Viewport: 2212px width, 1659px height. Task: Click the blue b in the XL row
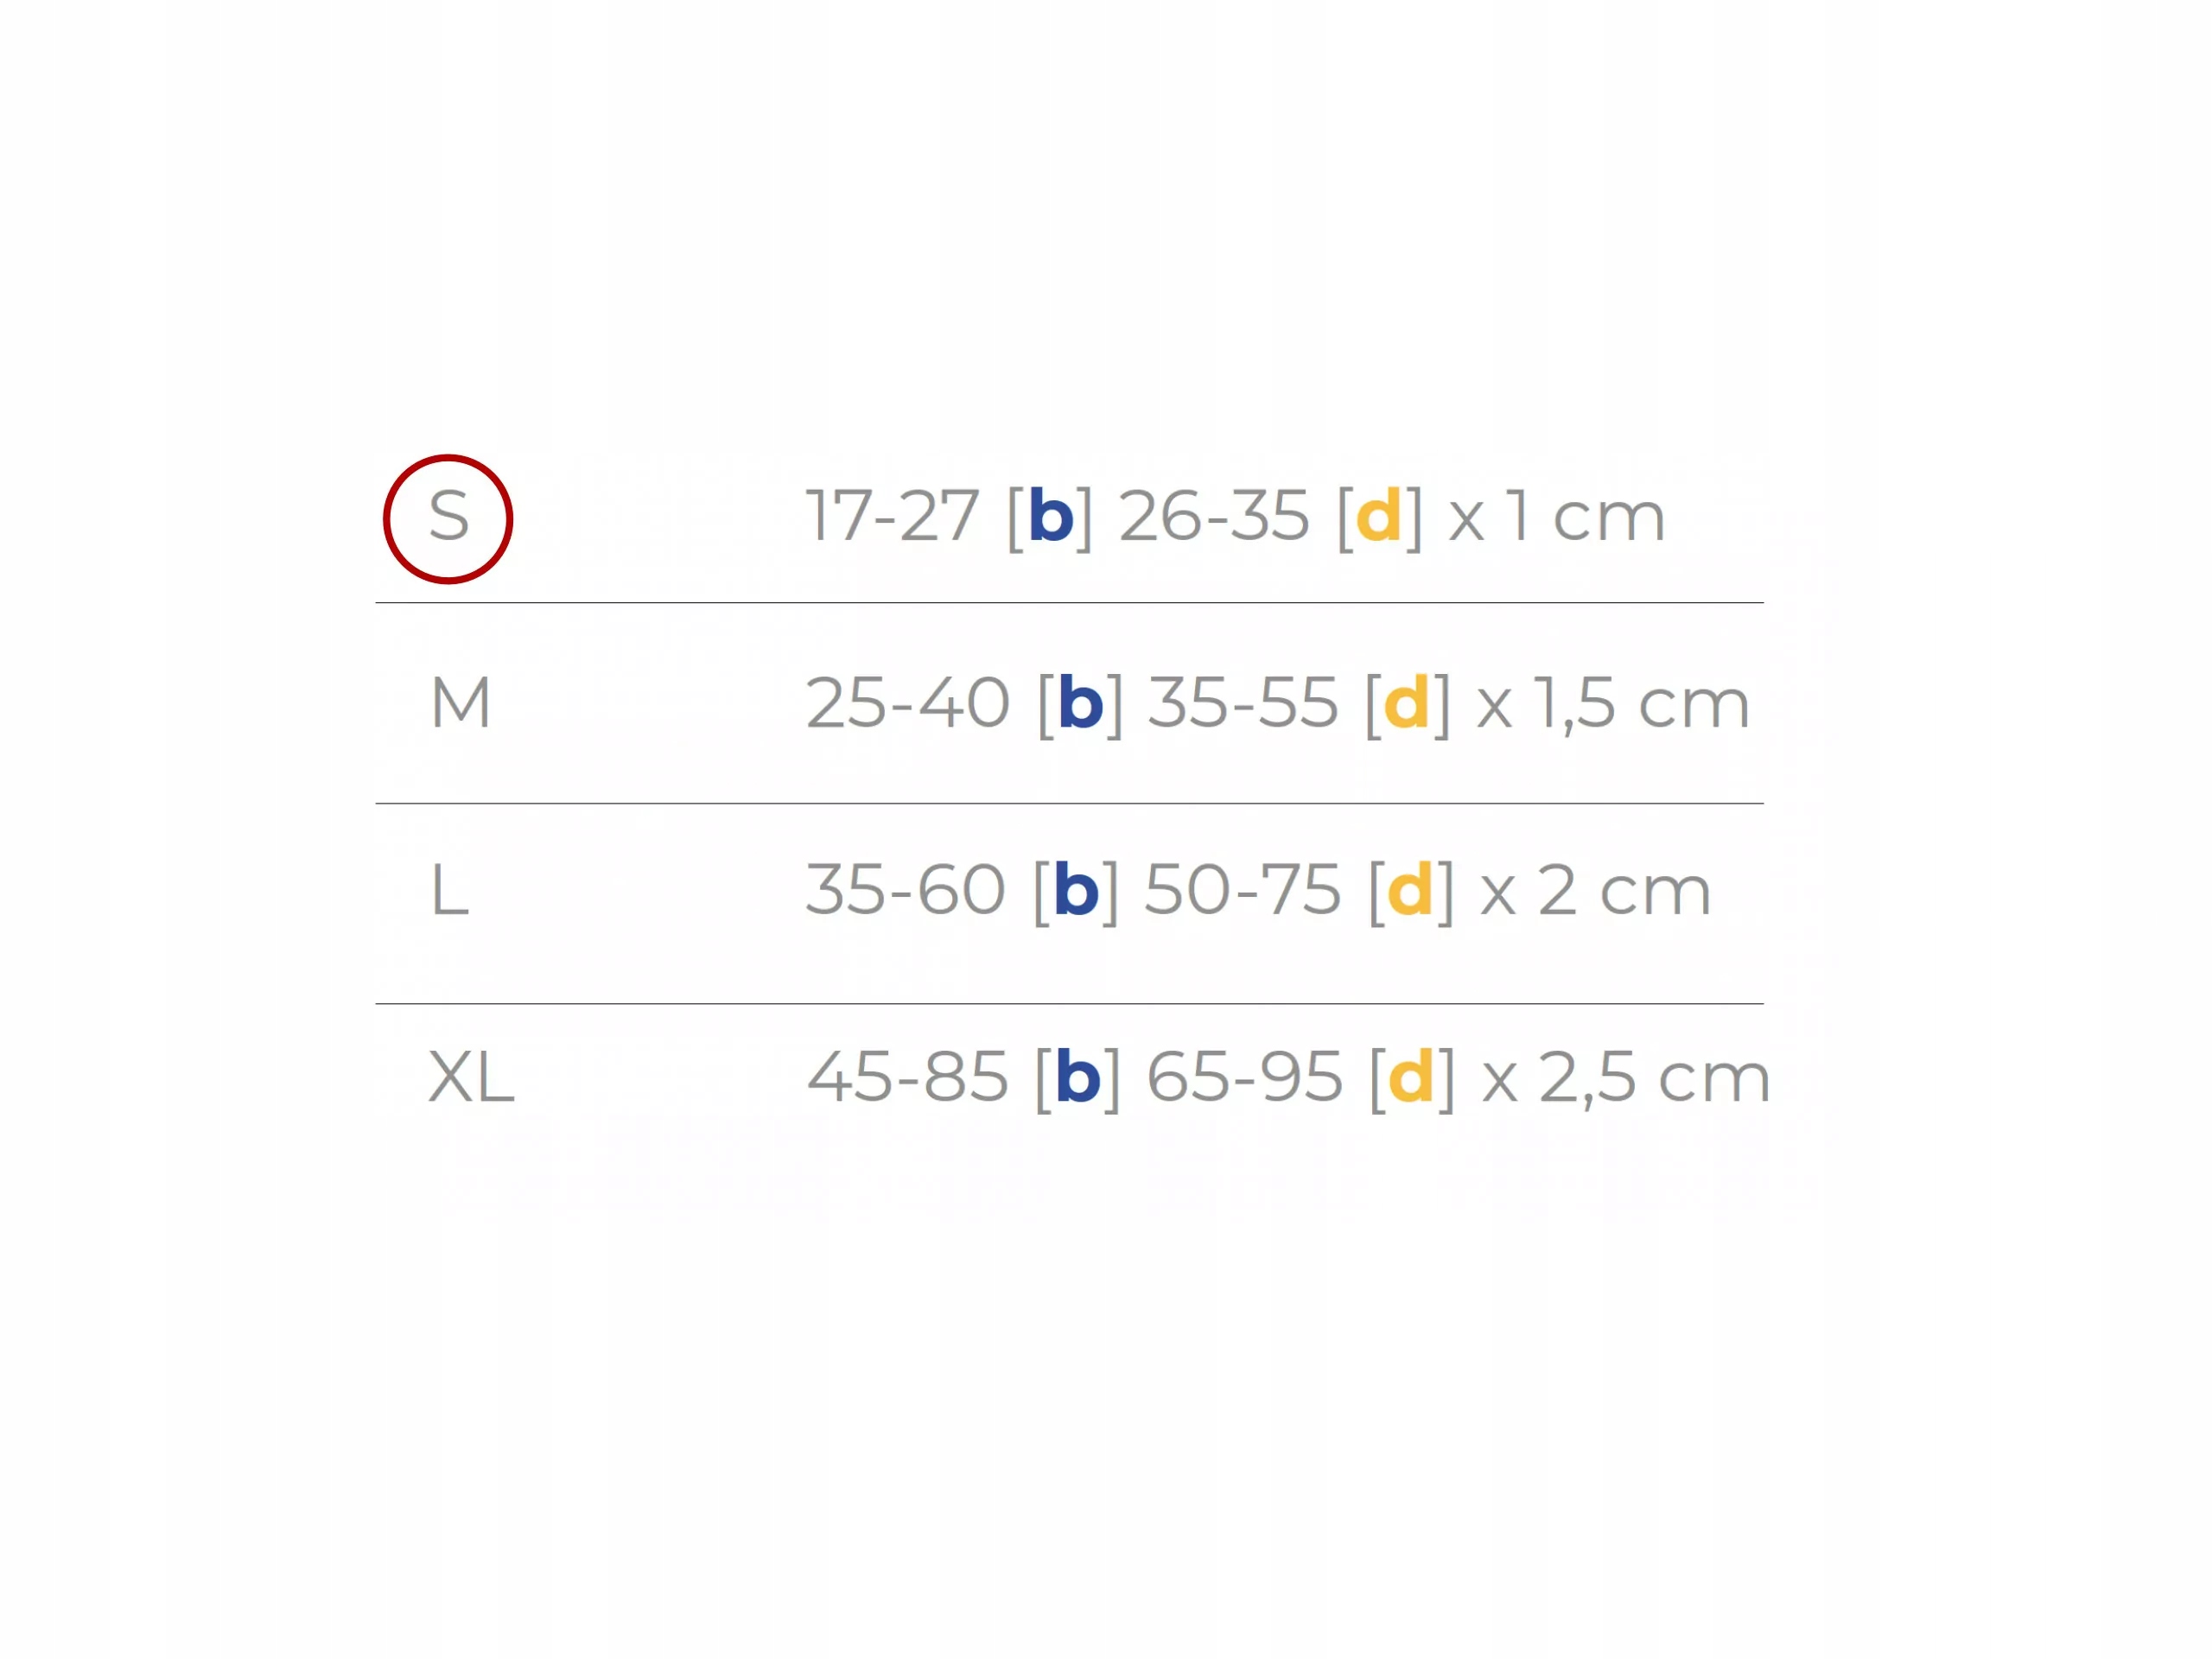(1078, 1077)
